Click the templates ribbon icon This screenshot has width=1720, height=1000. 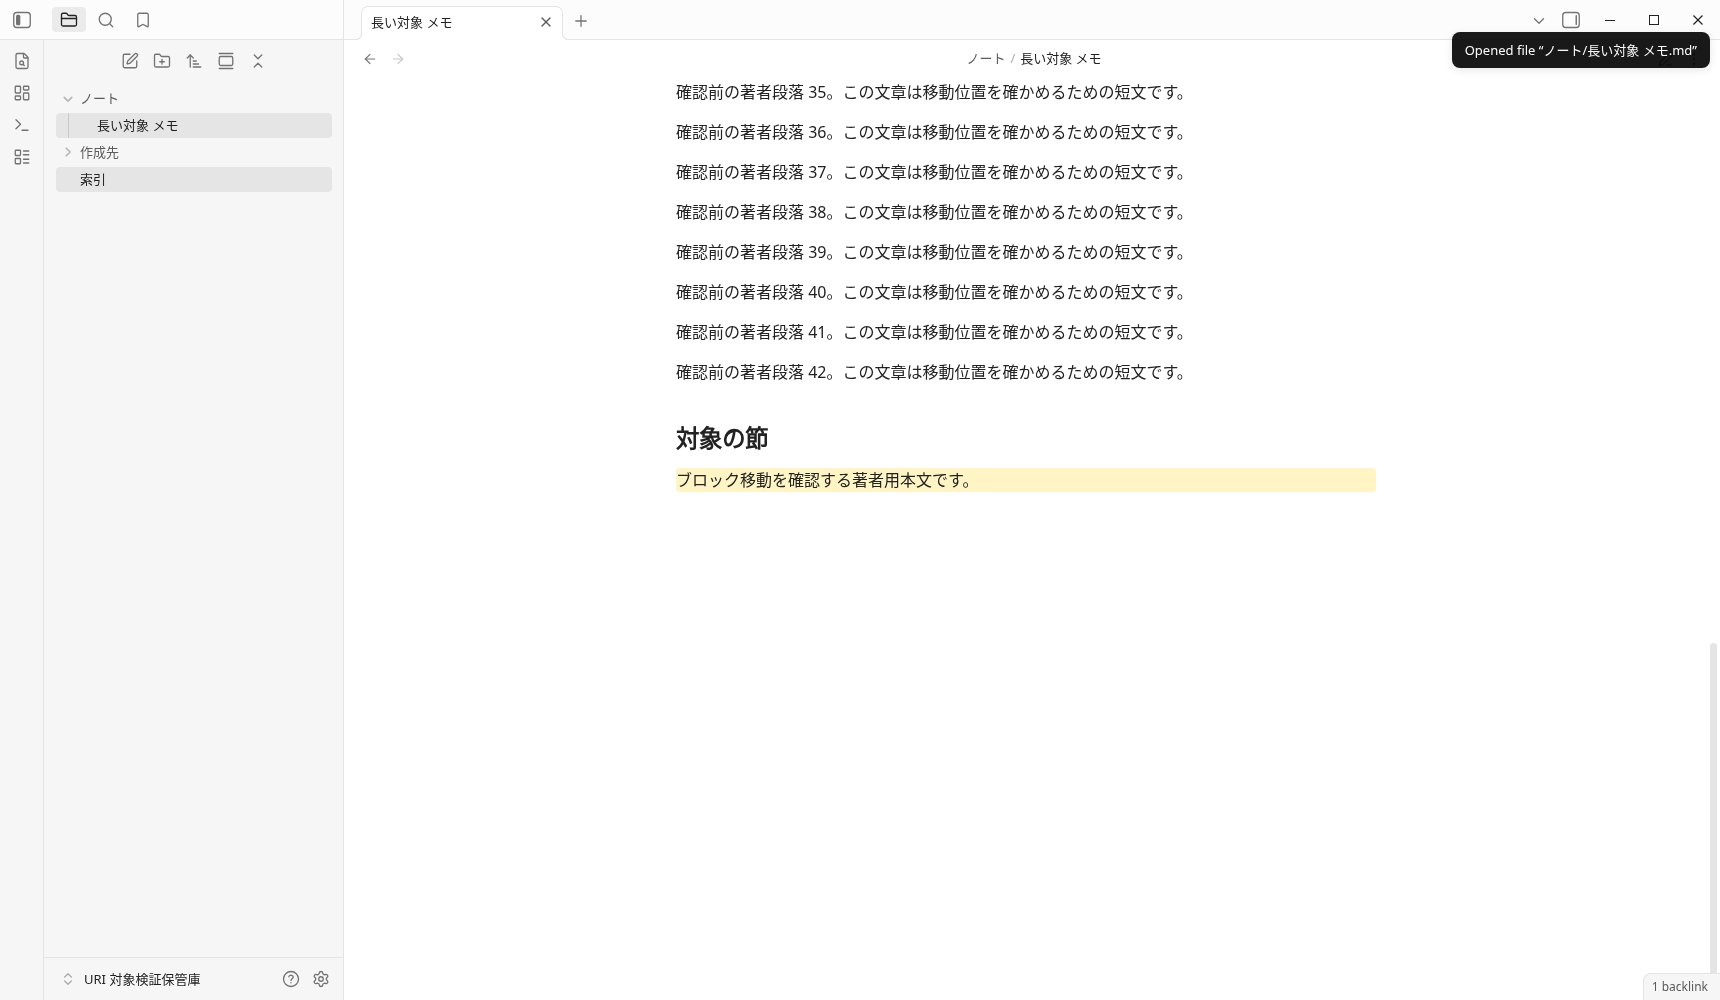point(22,157)
